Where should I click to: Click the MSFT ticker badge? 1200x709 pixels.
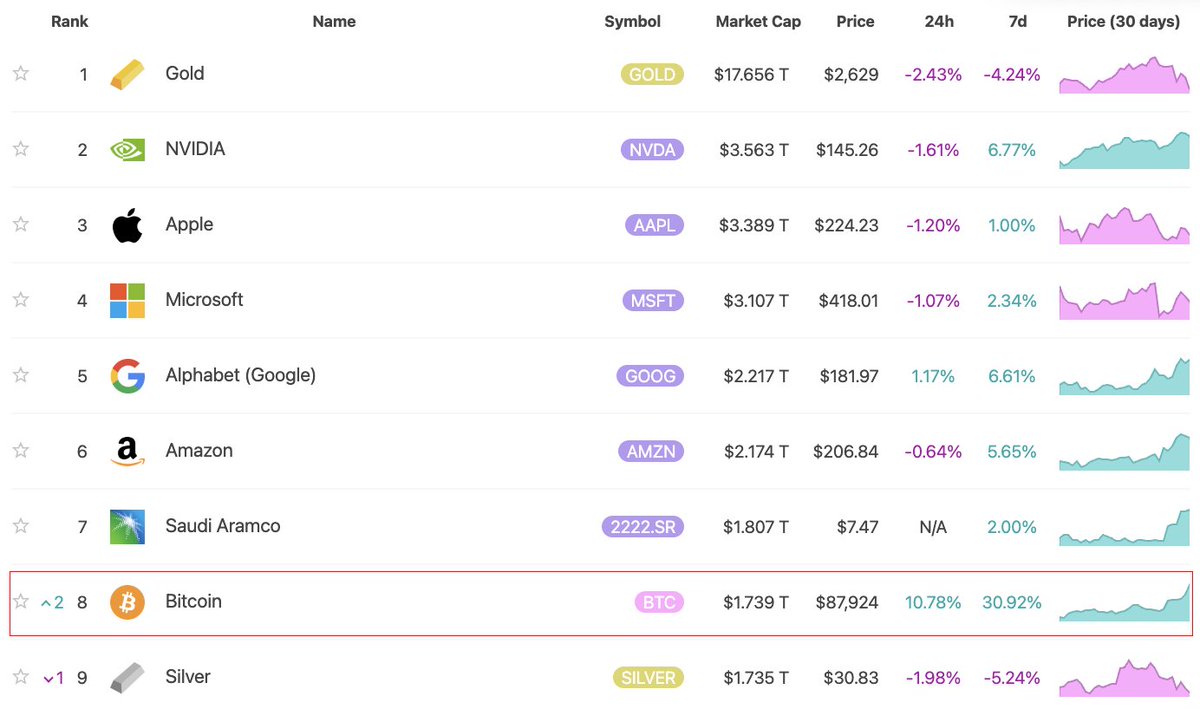point(654,300)
